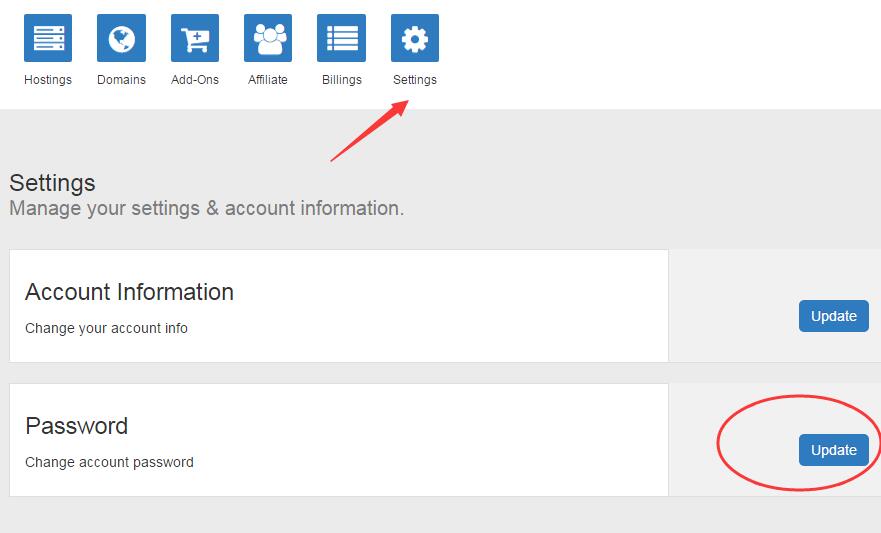Viewport: 881px width, 533px height.
Task: Open the Domains globe icon
Action: (x=121, y=38)
